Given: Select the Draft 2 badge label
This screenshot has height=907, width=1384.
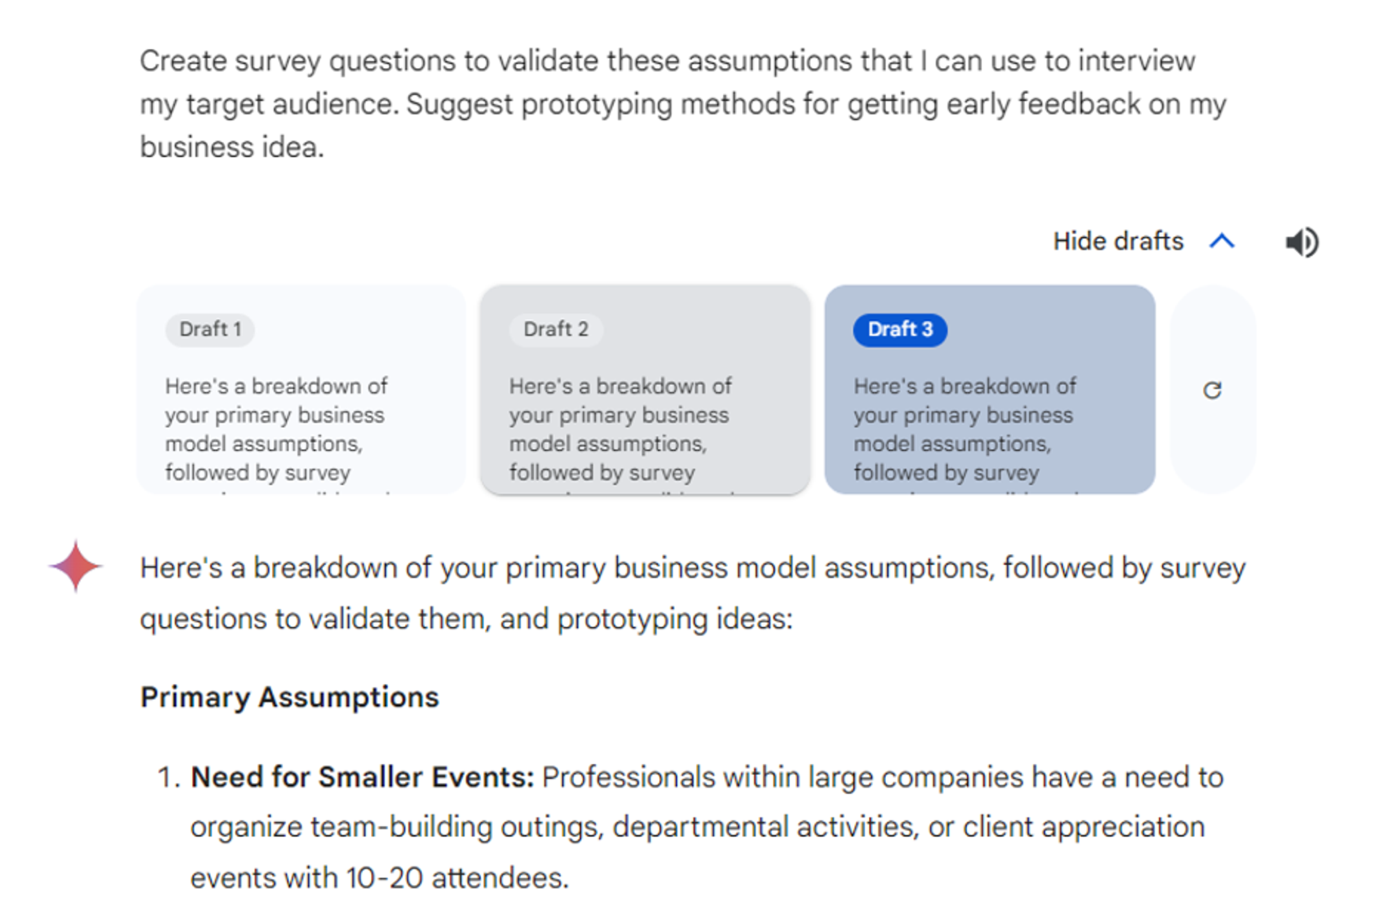Looking at the screenshot, I should pos(556,329).
